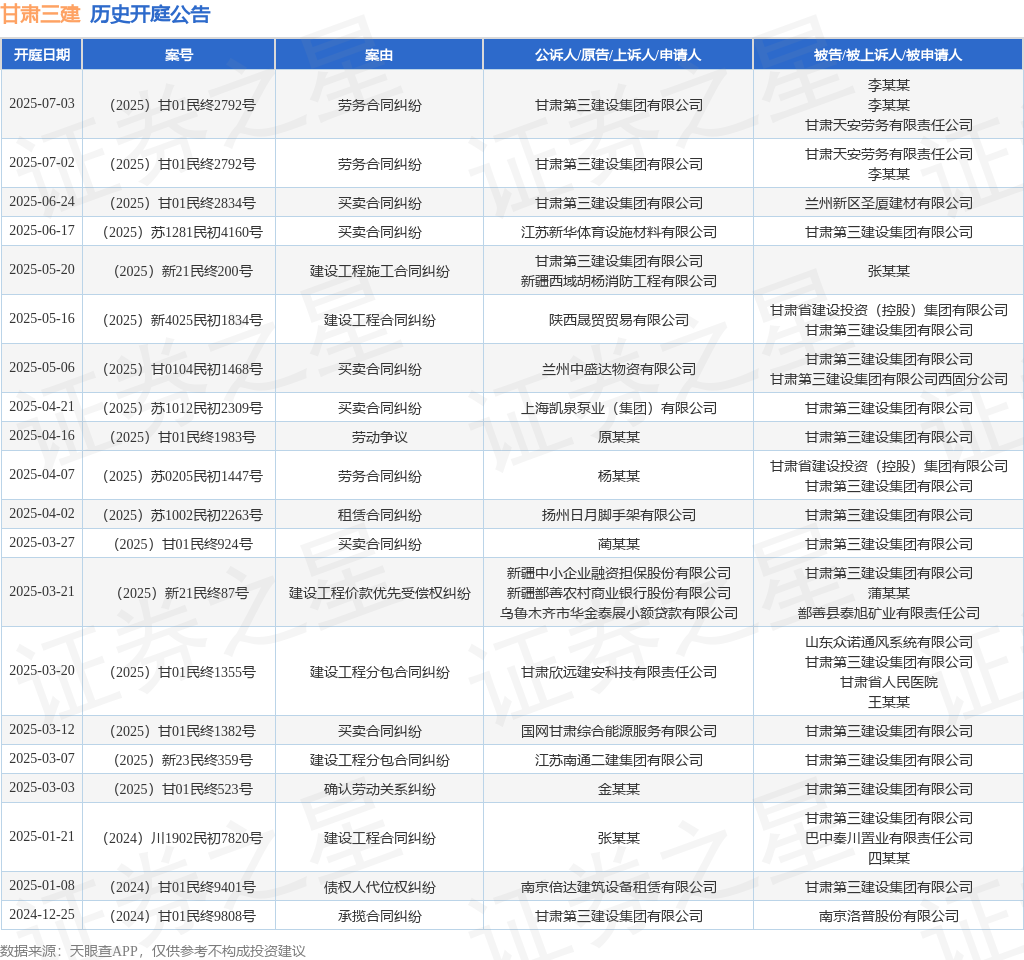Viewport: 1024px width, 960px height.
Task: Pick the date "2025-01-21"
Action: click(42, 837)
